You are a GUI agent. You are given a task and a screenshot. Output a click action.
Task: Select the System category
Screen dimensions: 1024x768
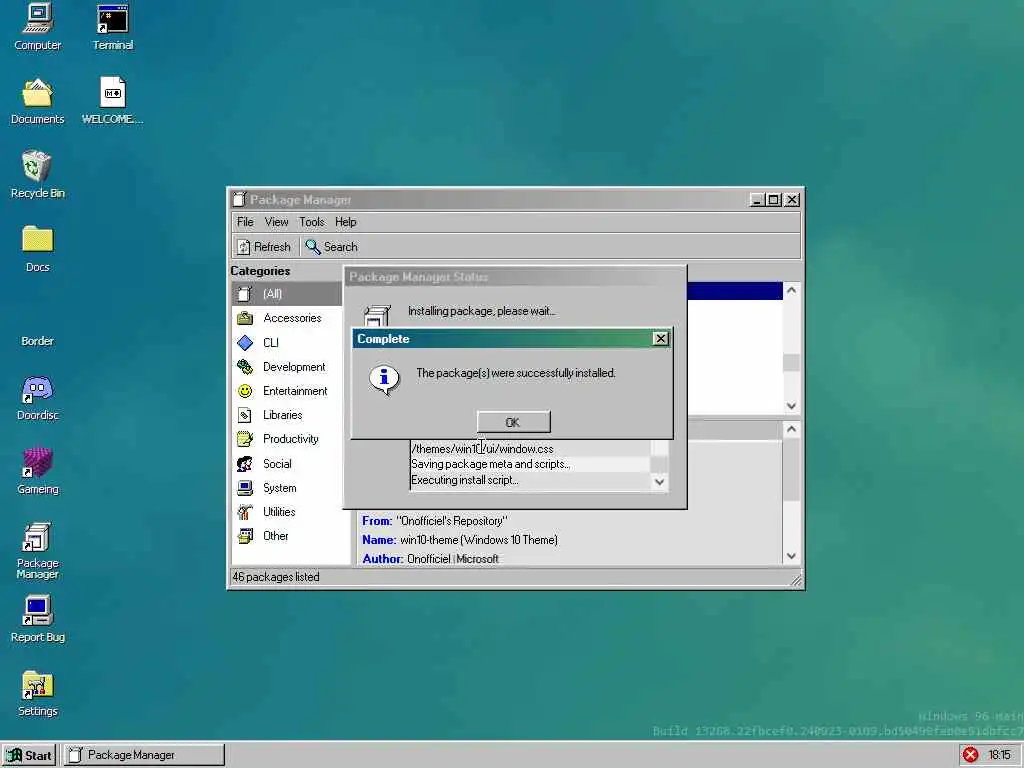tap(287, 488)
